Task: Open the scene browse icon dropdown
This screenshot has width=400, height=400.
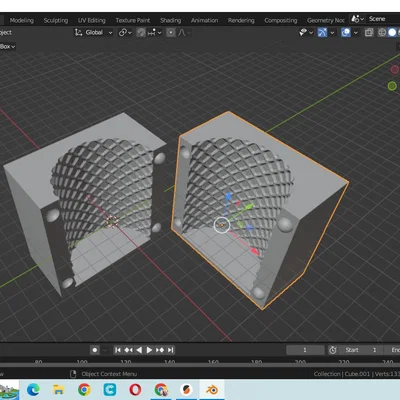Action: click(357, 19)
